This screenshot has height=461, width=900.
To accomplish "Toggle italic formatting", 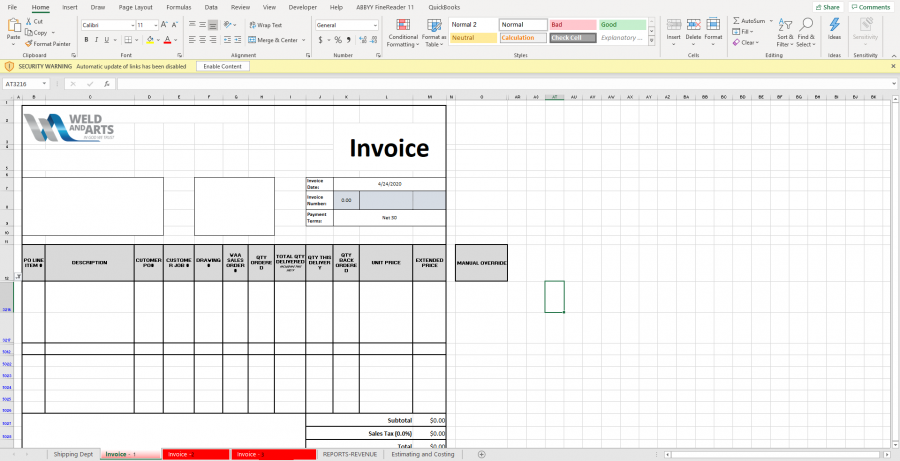I will click(96, 40).
